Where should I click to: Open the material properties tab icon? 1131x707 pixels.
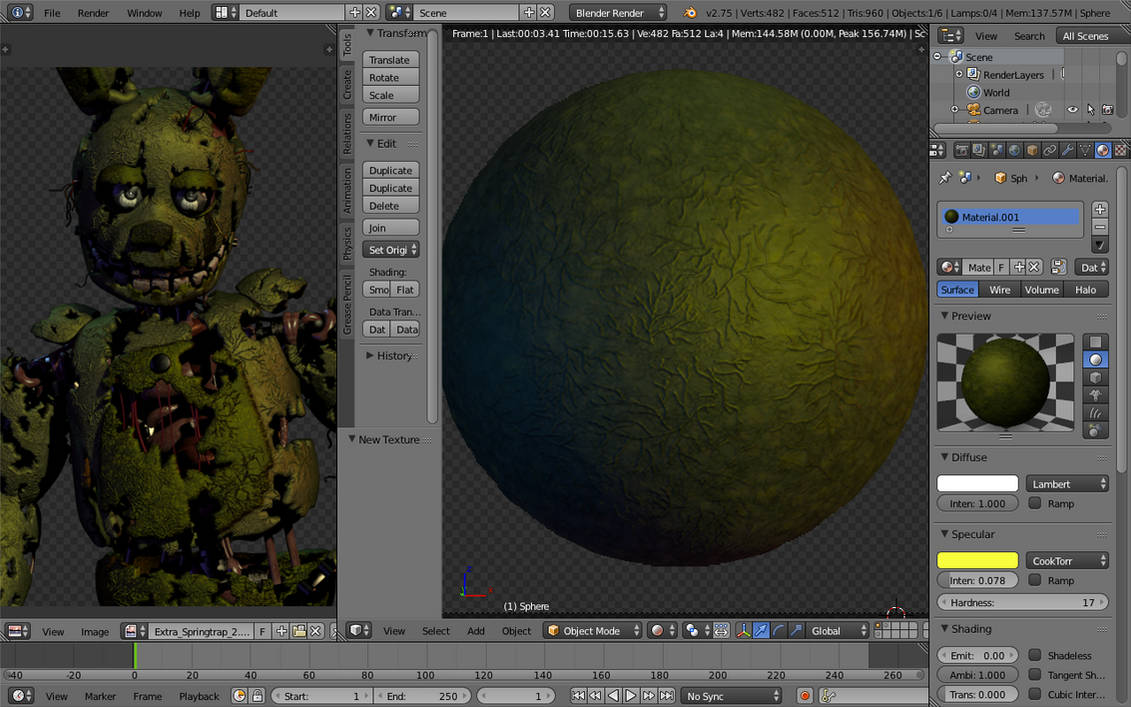1102,150
